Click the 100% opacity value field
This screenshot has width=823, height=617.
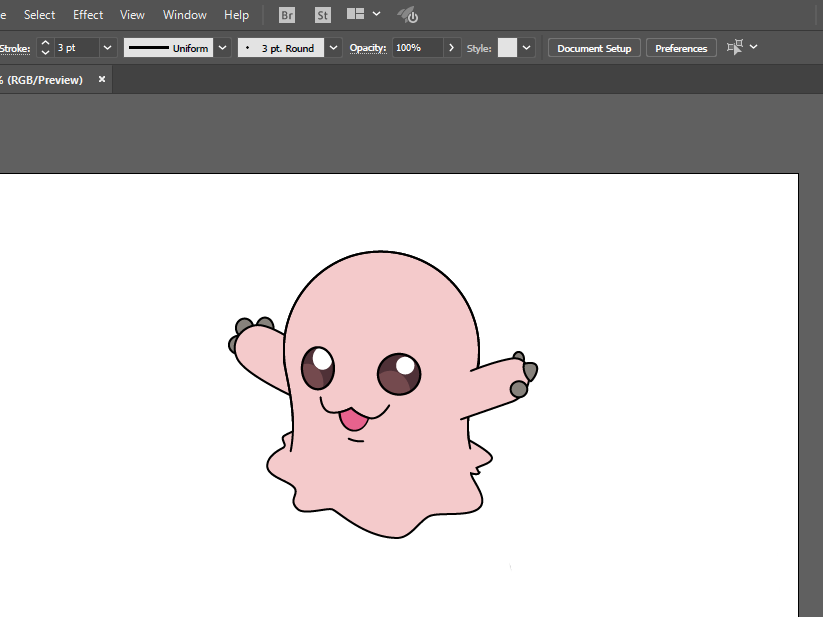click(418, 48)
